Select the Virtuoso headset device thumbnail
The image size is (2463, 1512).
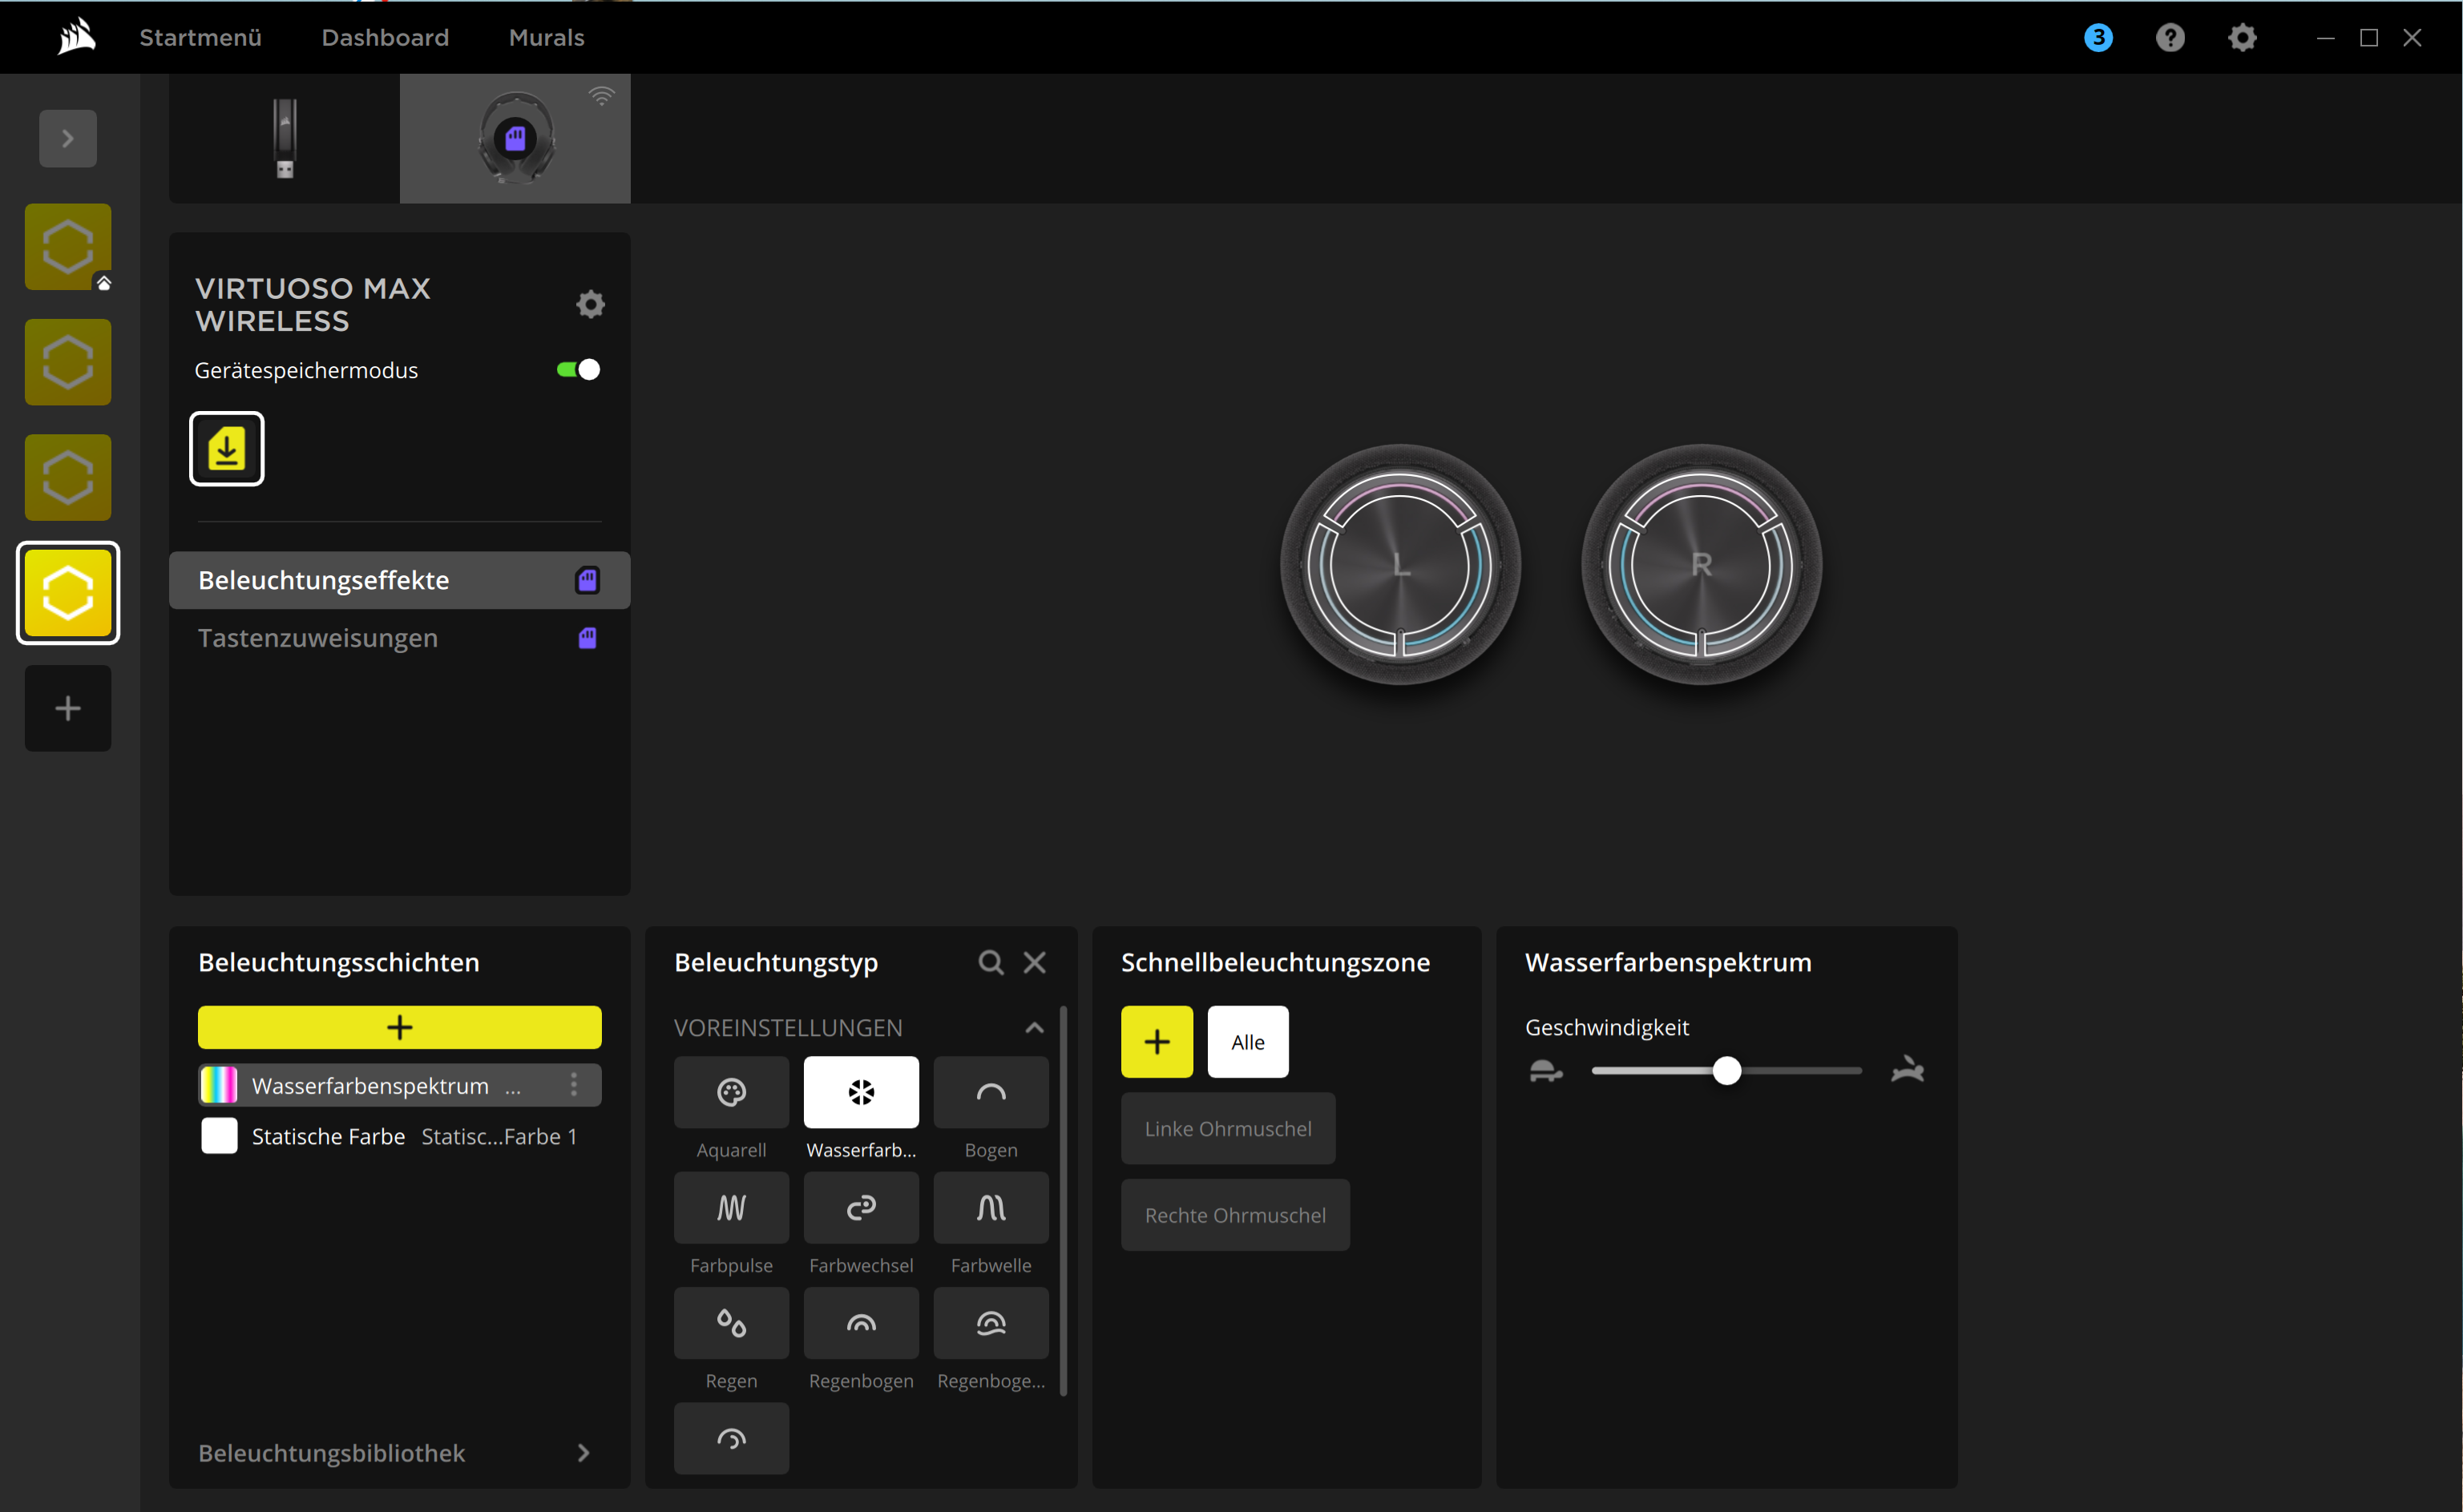(515, 138)
